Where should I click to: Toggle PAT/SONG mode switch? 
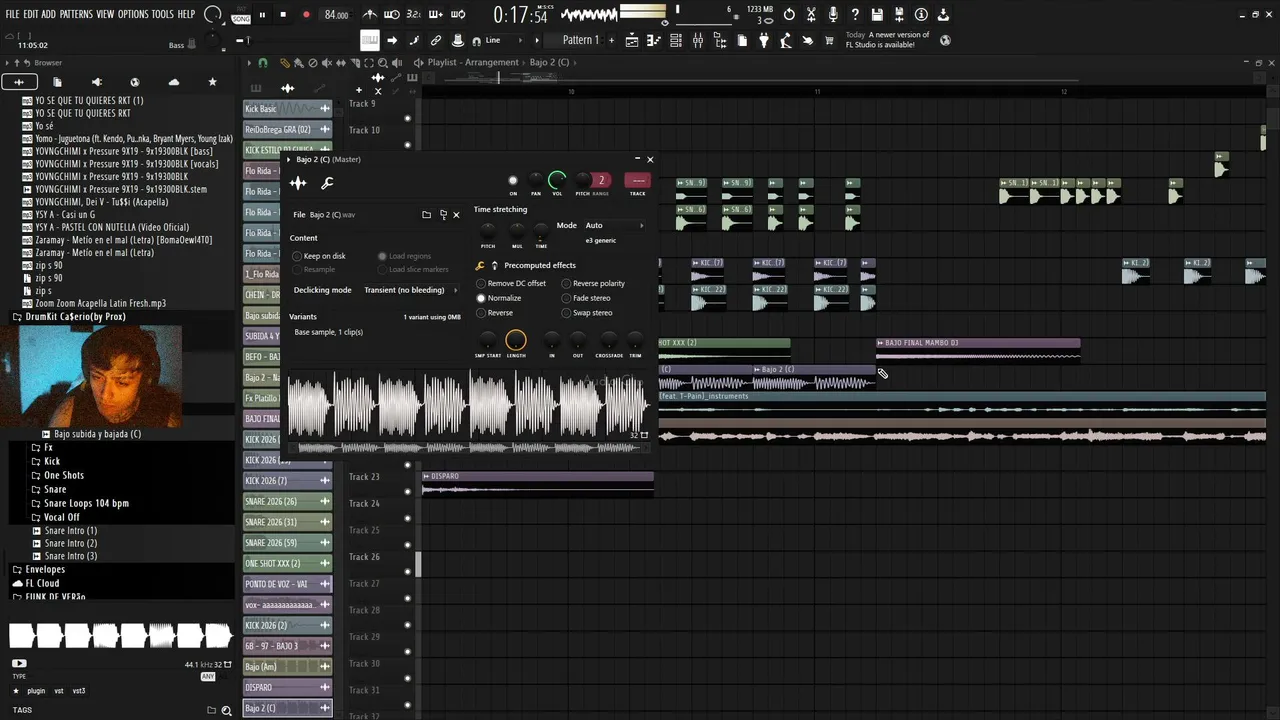tap(240, 15)
